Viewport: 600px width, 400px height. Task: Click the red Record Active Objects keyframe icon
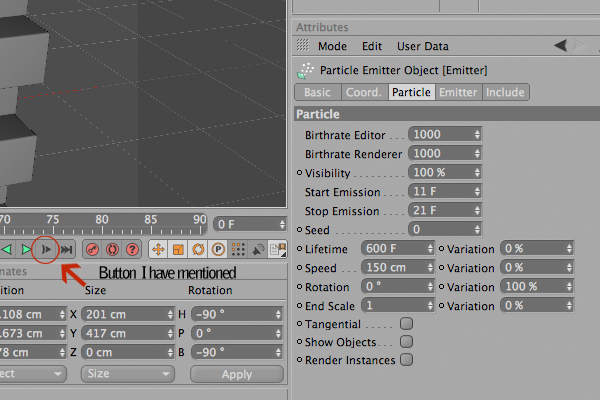[x=93, y=250]
